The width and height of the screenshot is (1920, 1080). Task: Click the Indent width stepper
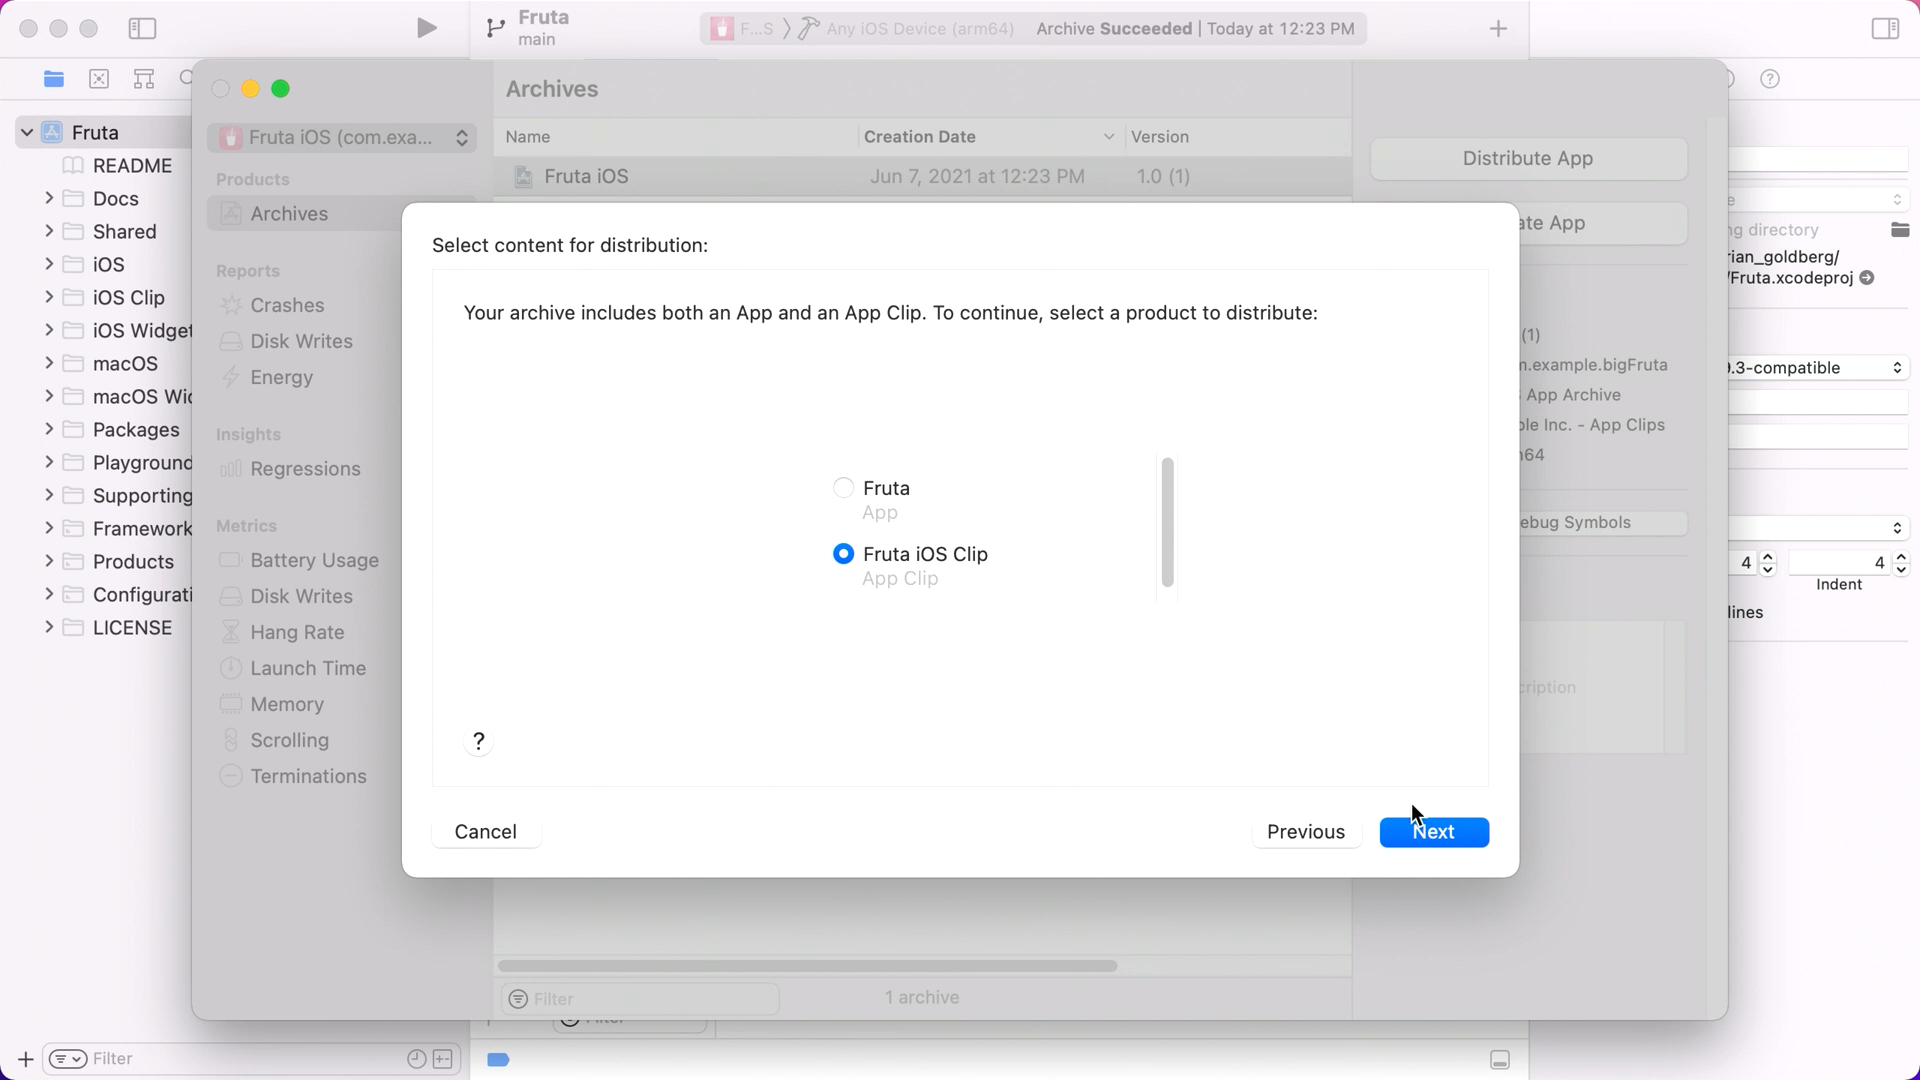click(1901, 563)
